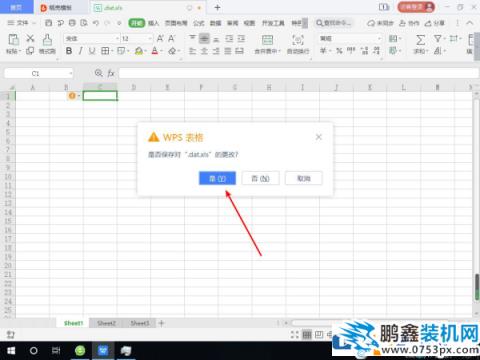Click the print preview icon in quick toolbar
Viewport: 480px width, 360px height.
click(x=84, y=23)
